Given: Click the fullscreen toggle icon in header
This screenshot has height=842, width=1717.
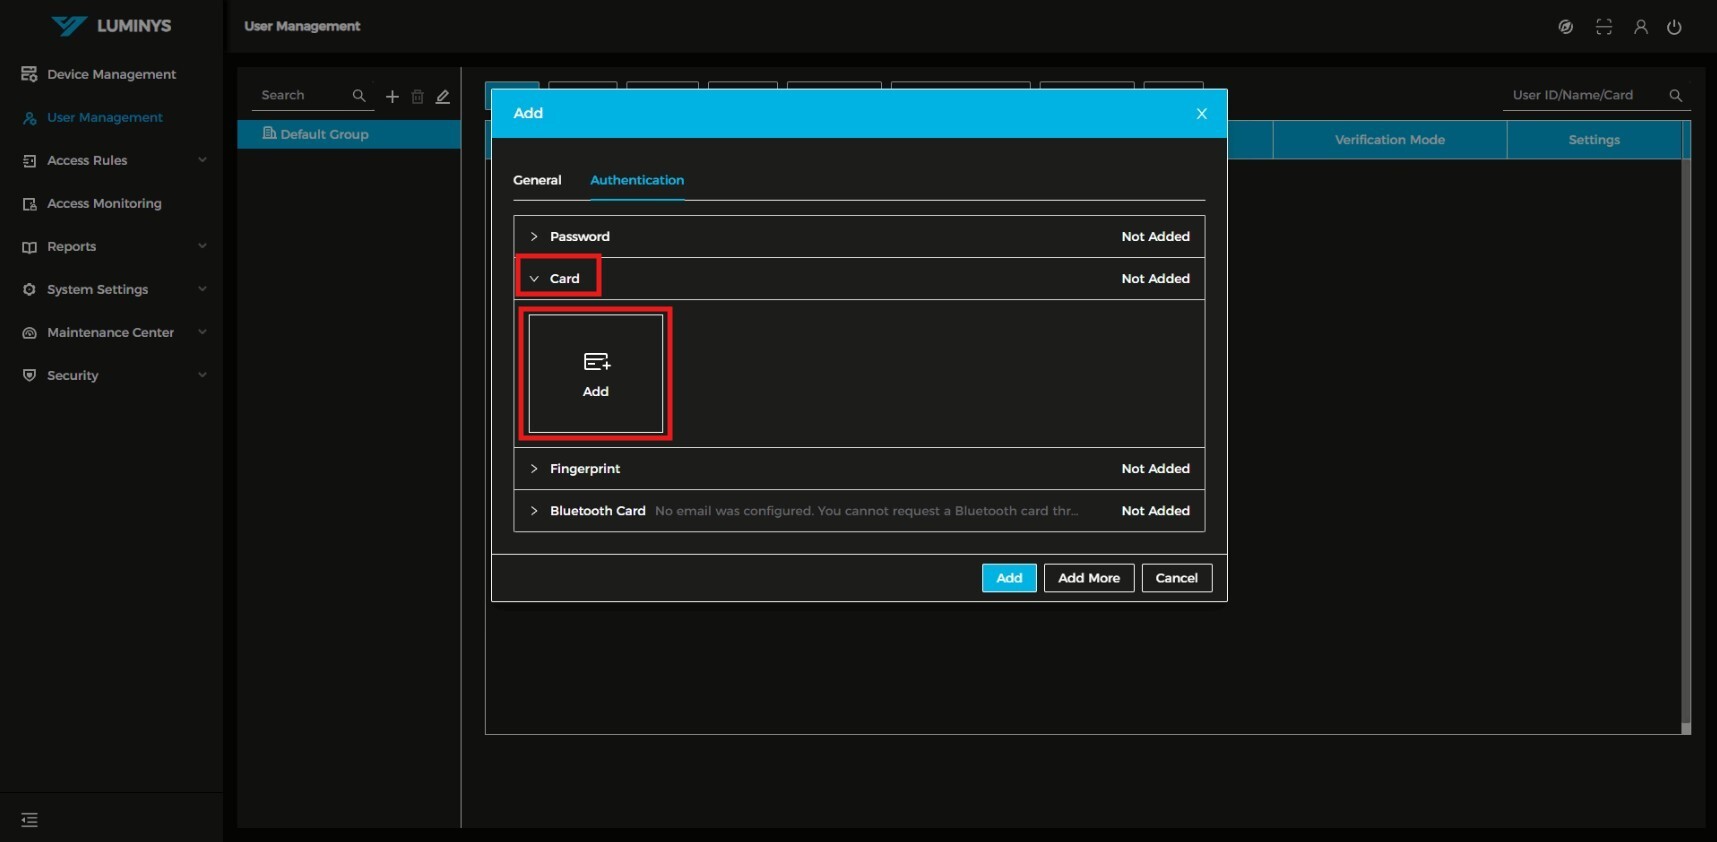Looking at the screenshot, I should 1604,27.
